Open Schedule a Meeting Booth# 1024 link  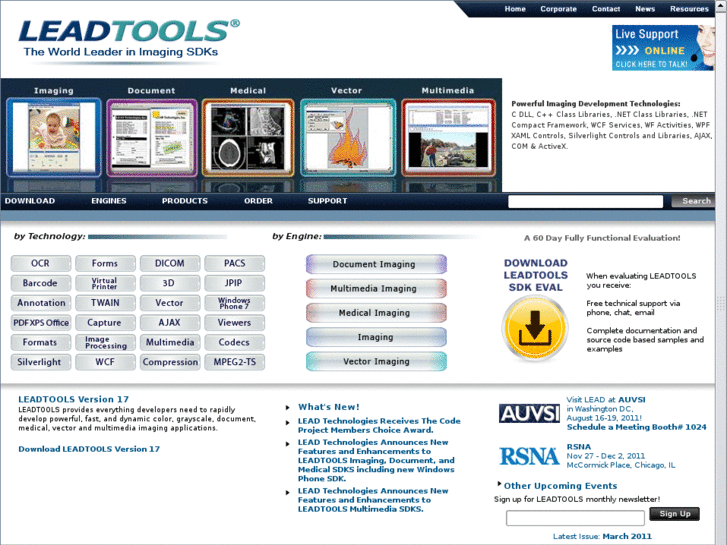tap(637, 427)
